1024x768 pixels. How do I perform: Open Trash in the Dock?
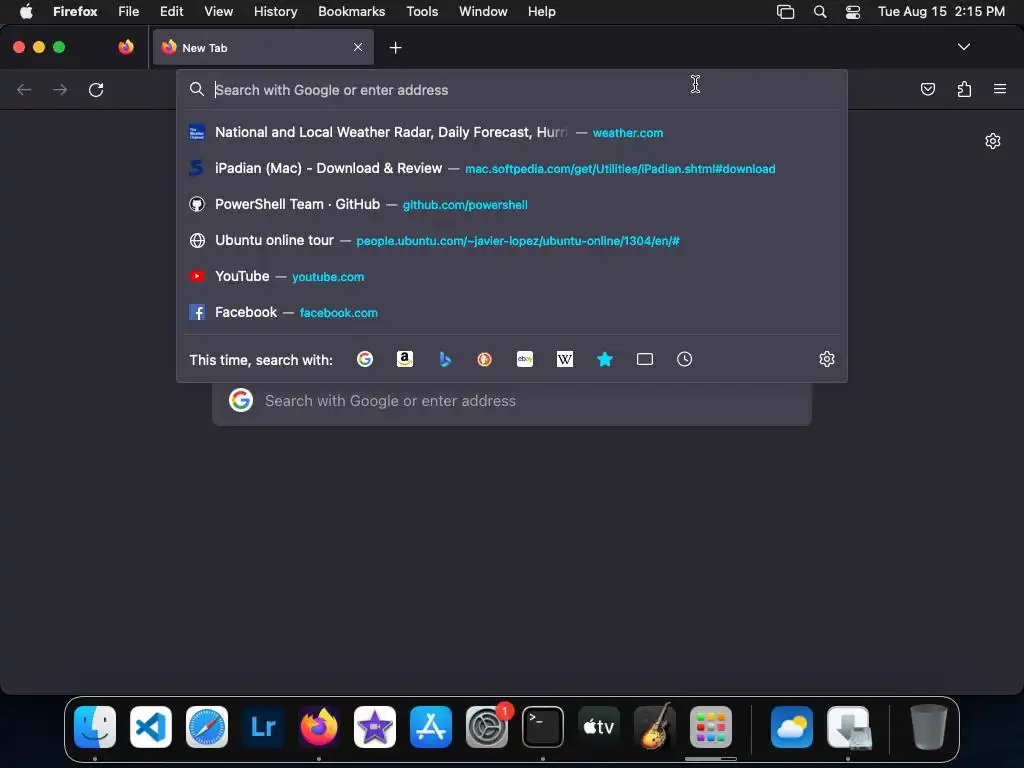[x=928, y=727]
